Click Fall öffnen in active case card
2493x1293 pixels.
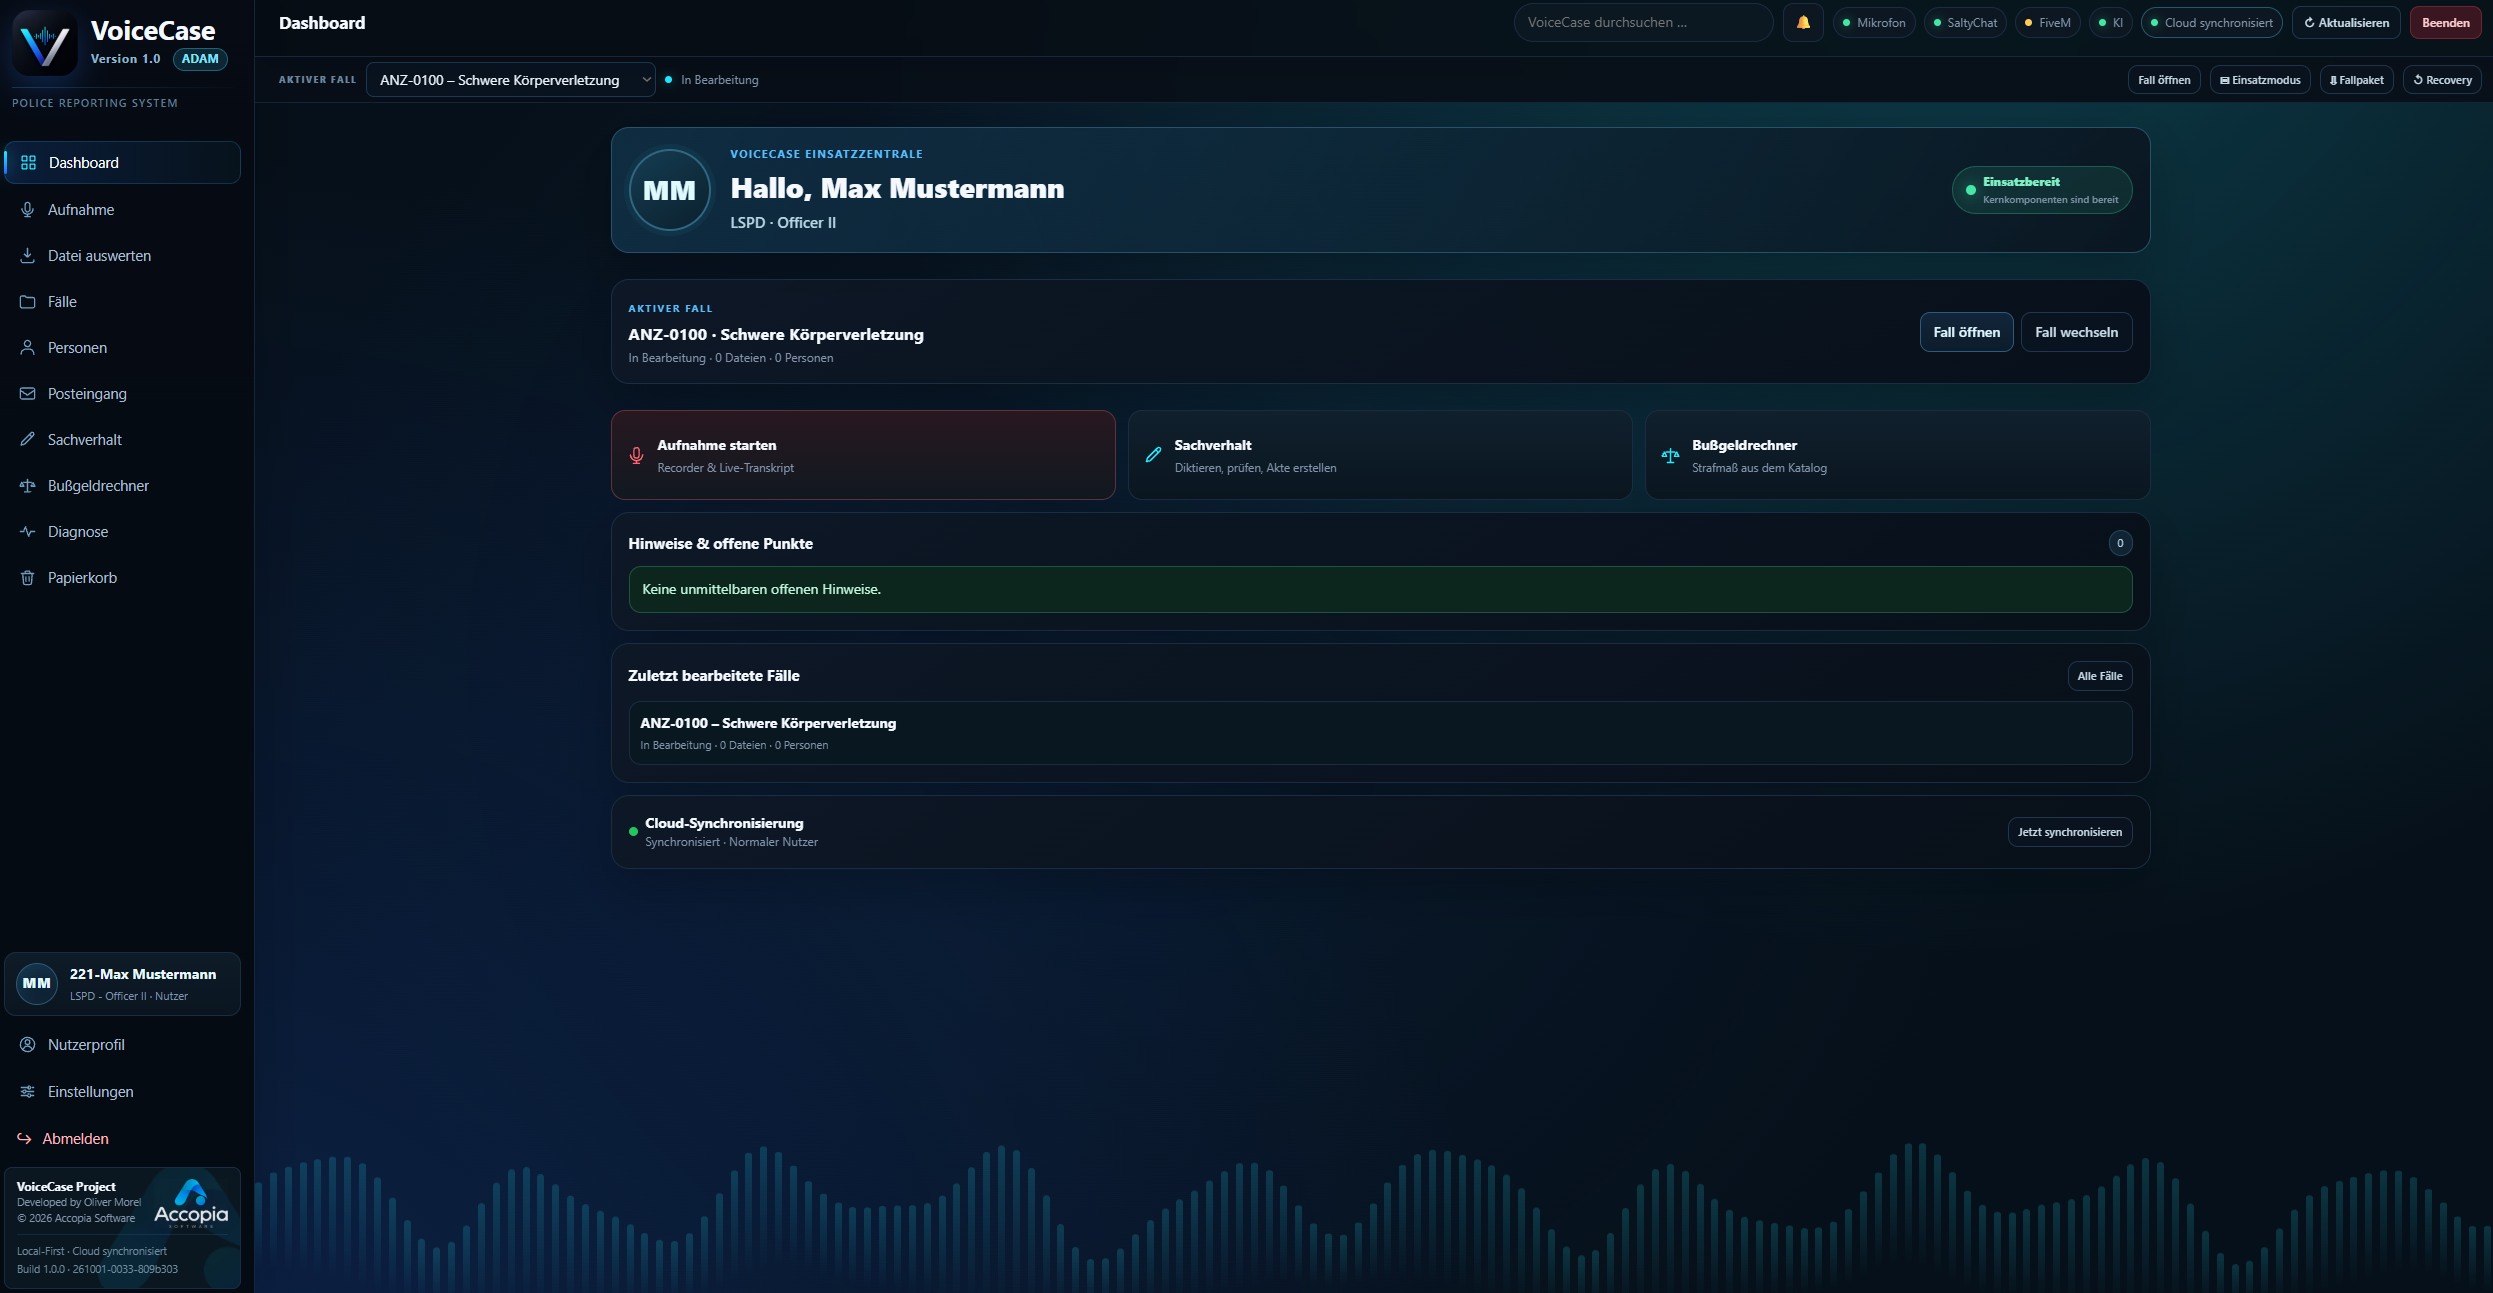pyautogui.click(x=1966, y=332)
